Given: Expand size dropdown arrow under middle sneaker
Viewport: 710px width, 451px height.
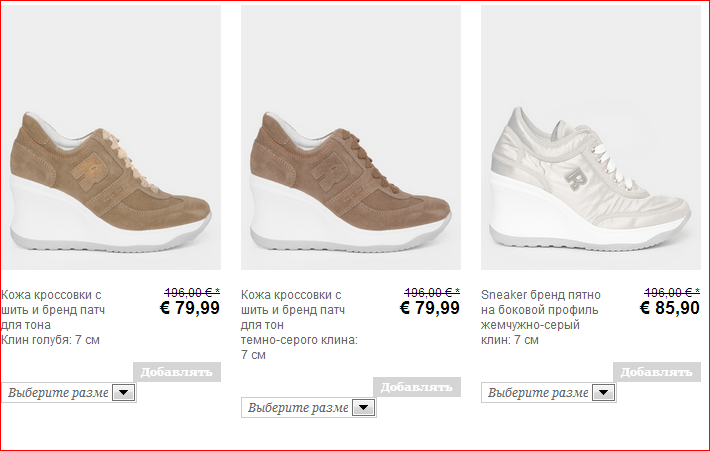Looking at the screenshot, I should click(364, 408).
